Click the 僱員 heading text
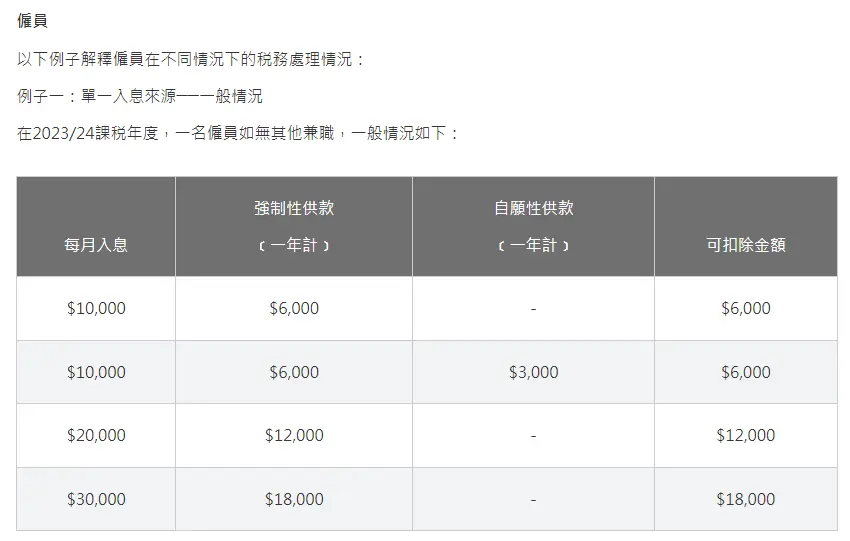Image resolution: width=850 pixels, height=541 pixels. [32, 21]
